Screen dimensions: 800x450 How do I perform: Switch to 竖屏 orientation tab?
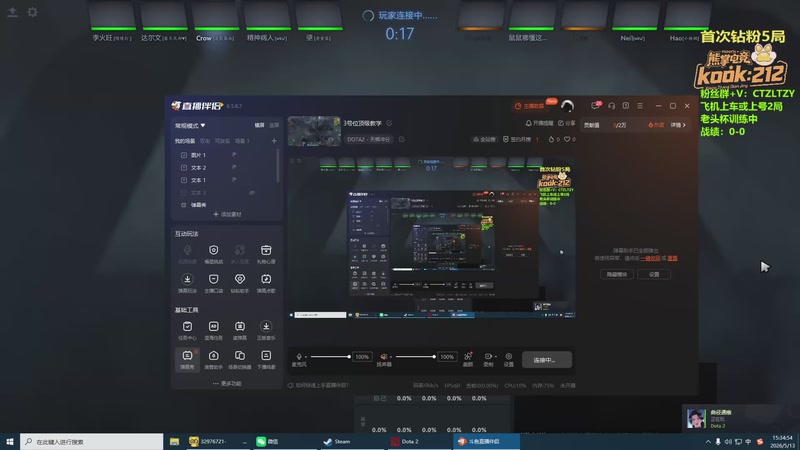(274, 125)
